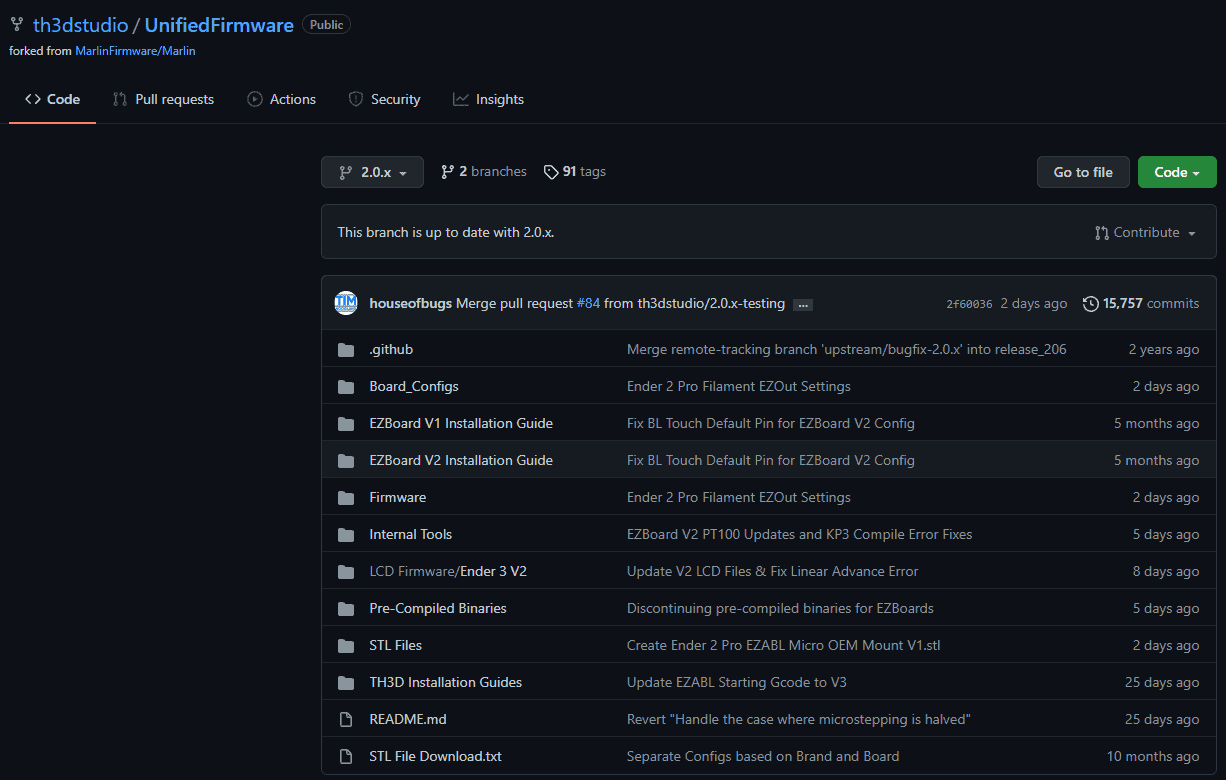Click the README.md file icon
Screen dimensions: 1226x780
tap(346, 720)
